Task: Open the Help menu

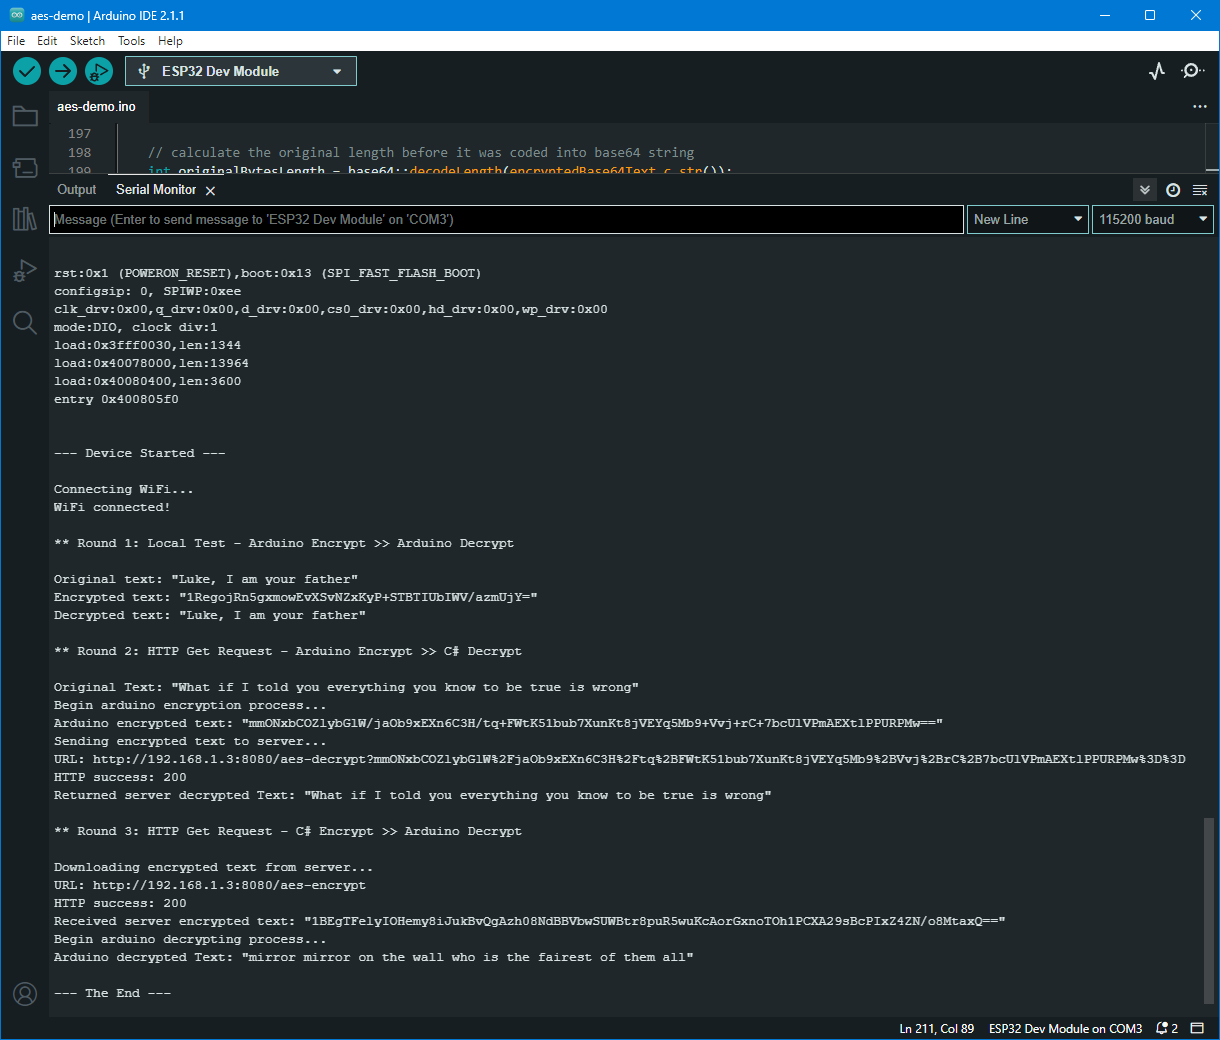Action: pos(170,41)
